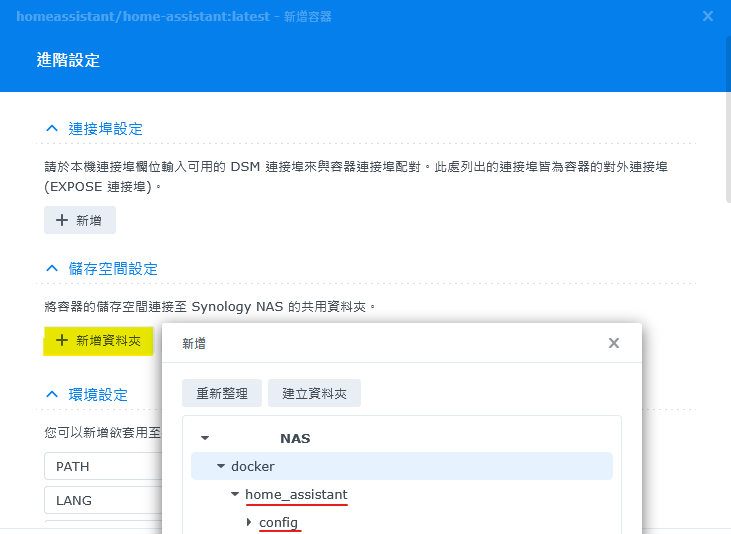Select the NAS root node
This screenshot has width=731, height=534.
click(x=295, y=438)
